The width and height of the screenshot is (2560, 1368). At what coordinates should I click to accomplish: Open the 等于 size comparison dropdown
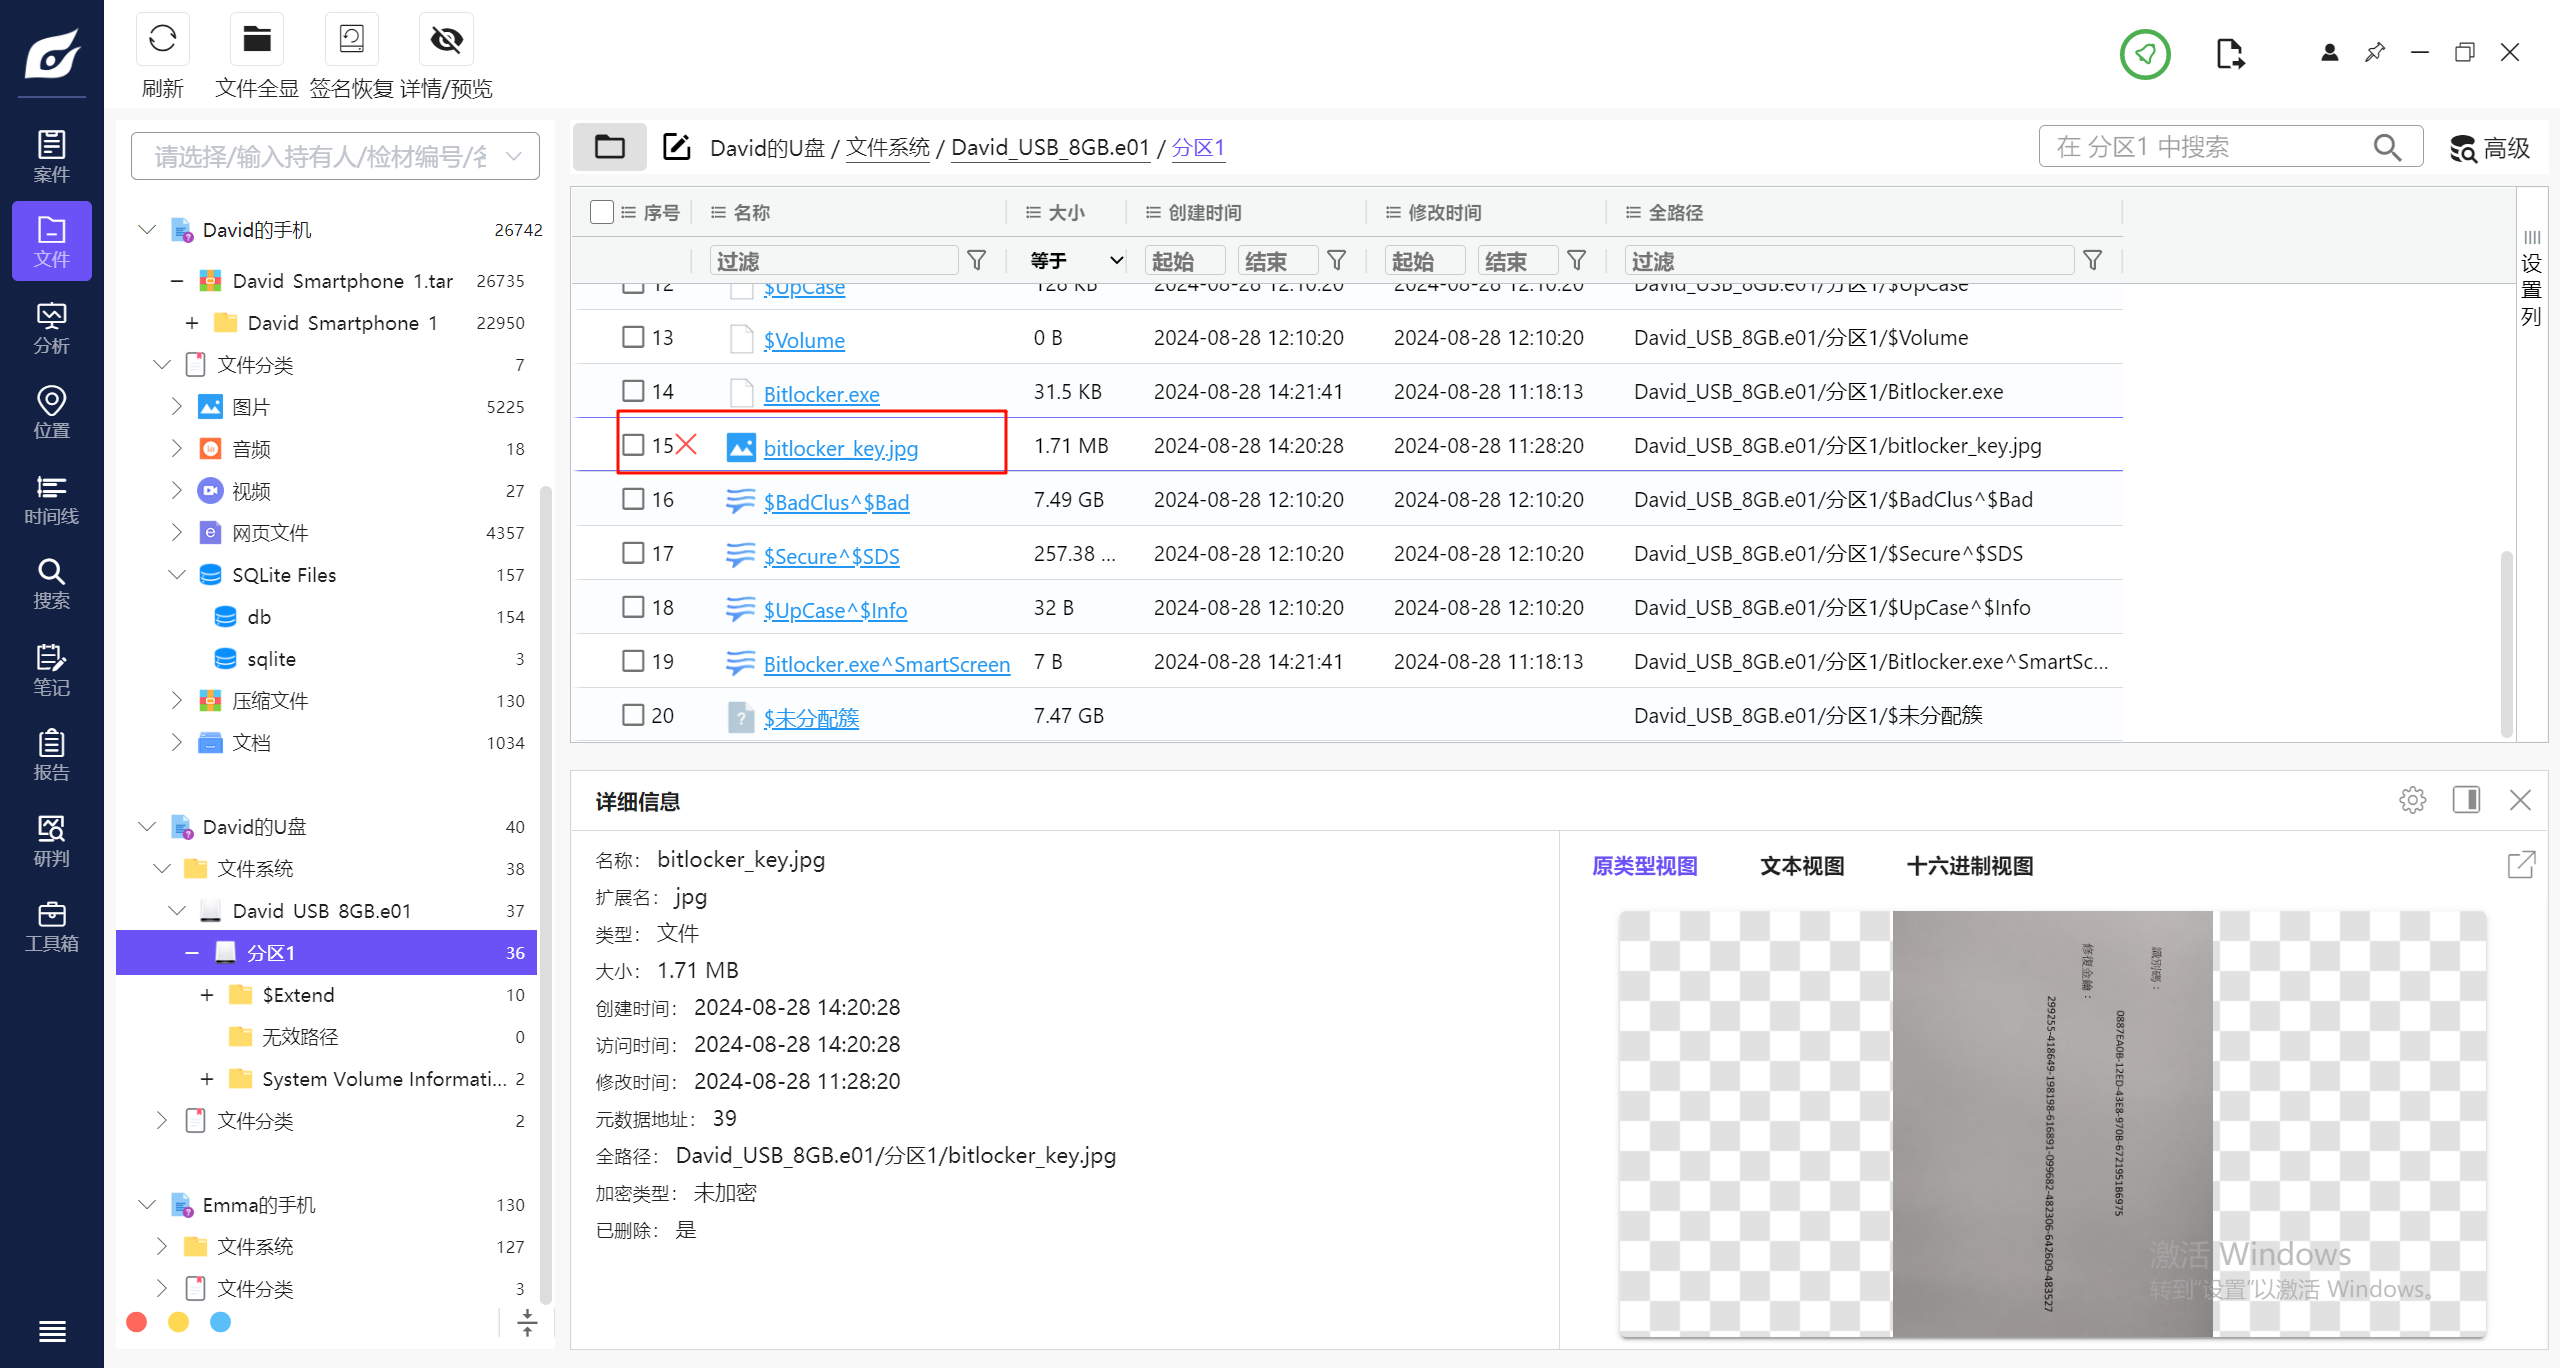(x=1075, y=261)
